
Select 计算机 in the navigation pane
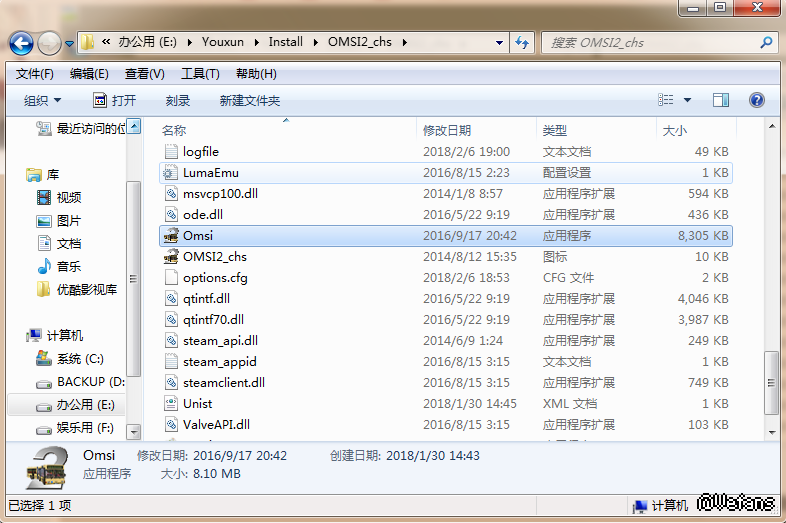55,335
